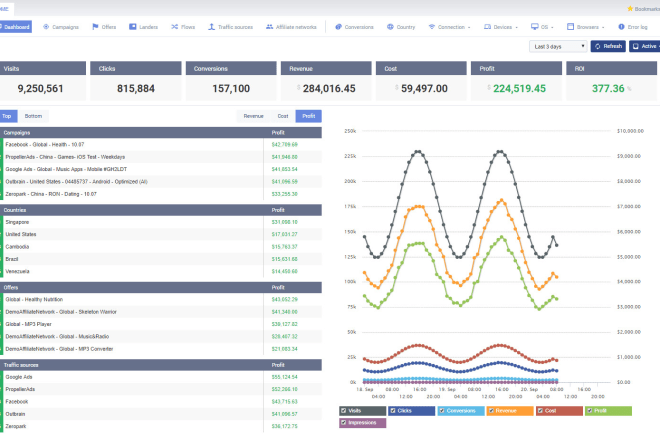The height and width of the screenshot is (440, 660).
Task: Toggle the Cost series checkbox
Action: (540, 411)
